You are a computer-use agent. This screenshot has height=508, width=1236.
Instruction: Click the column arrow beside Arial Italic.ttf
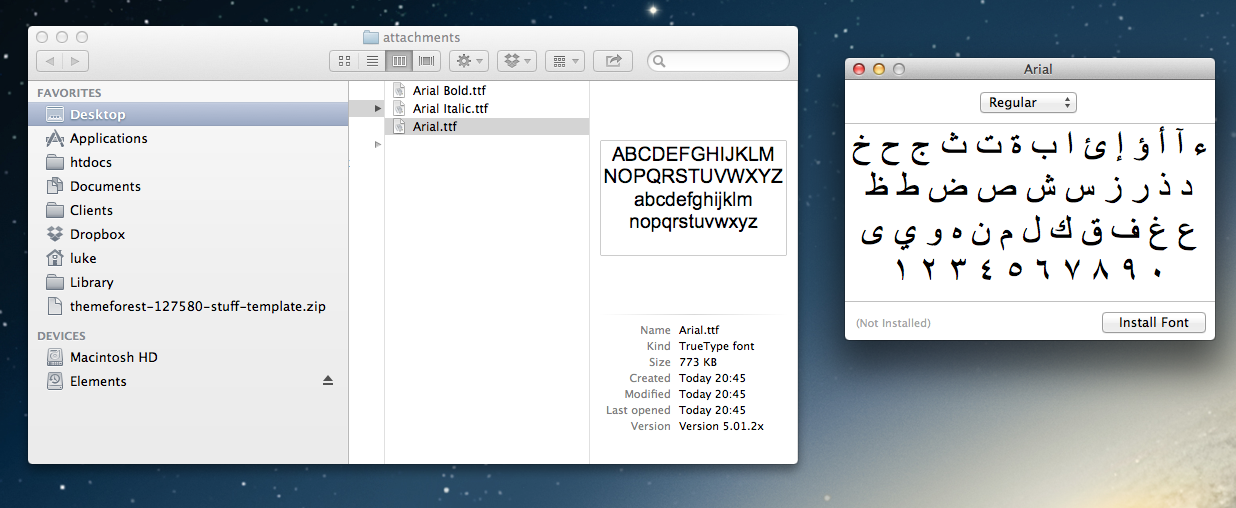click(377, 108)
